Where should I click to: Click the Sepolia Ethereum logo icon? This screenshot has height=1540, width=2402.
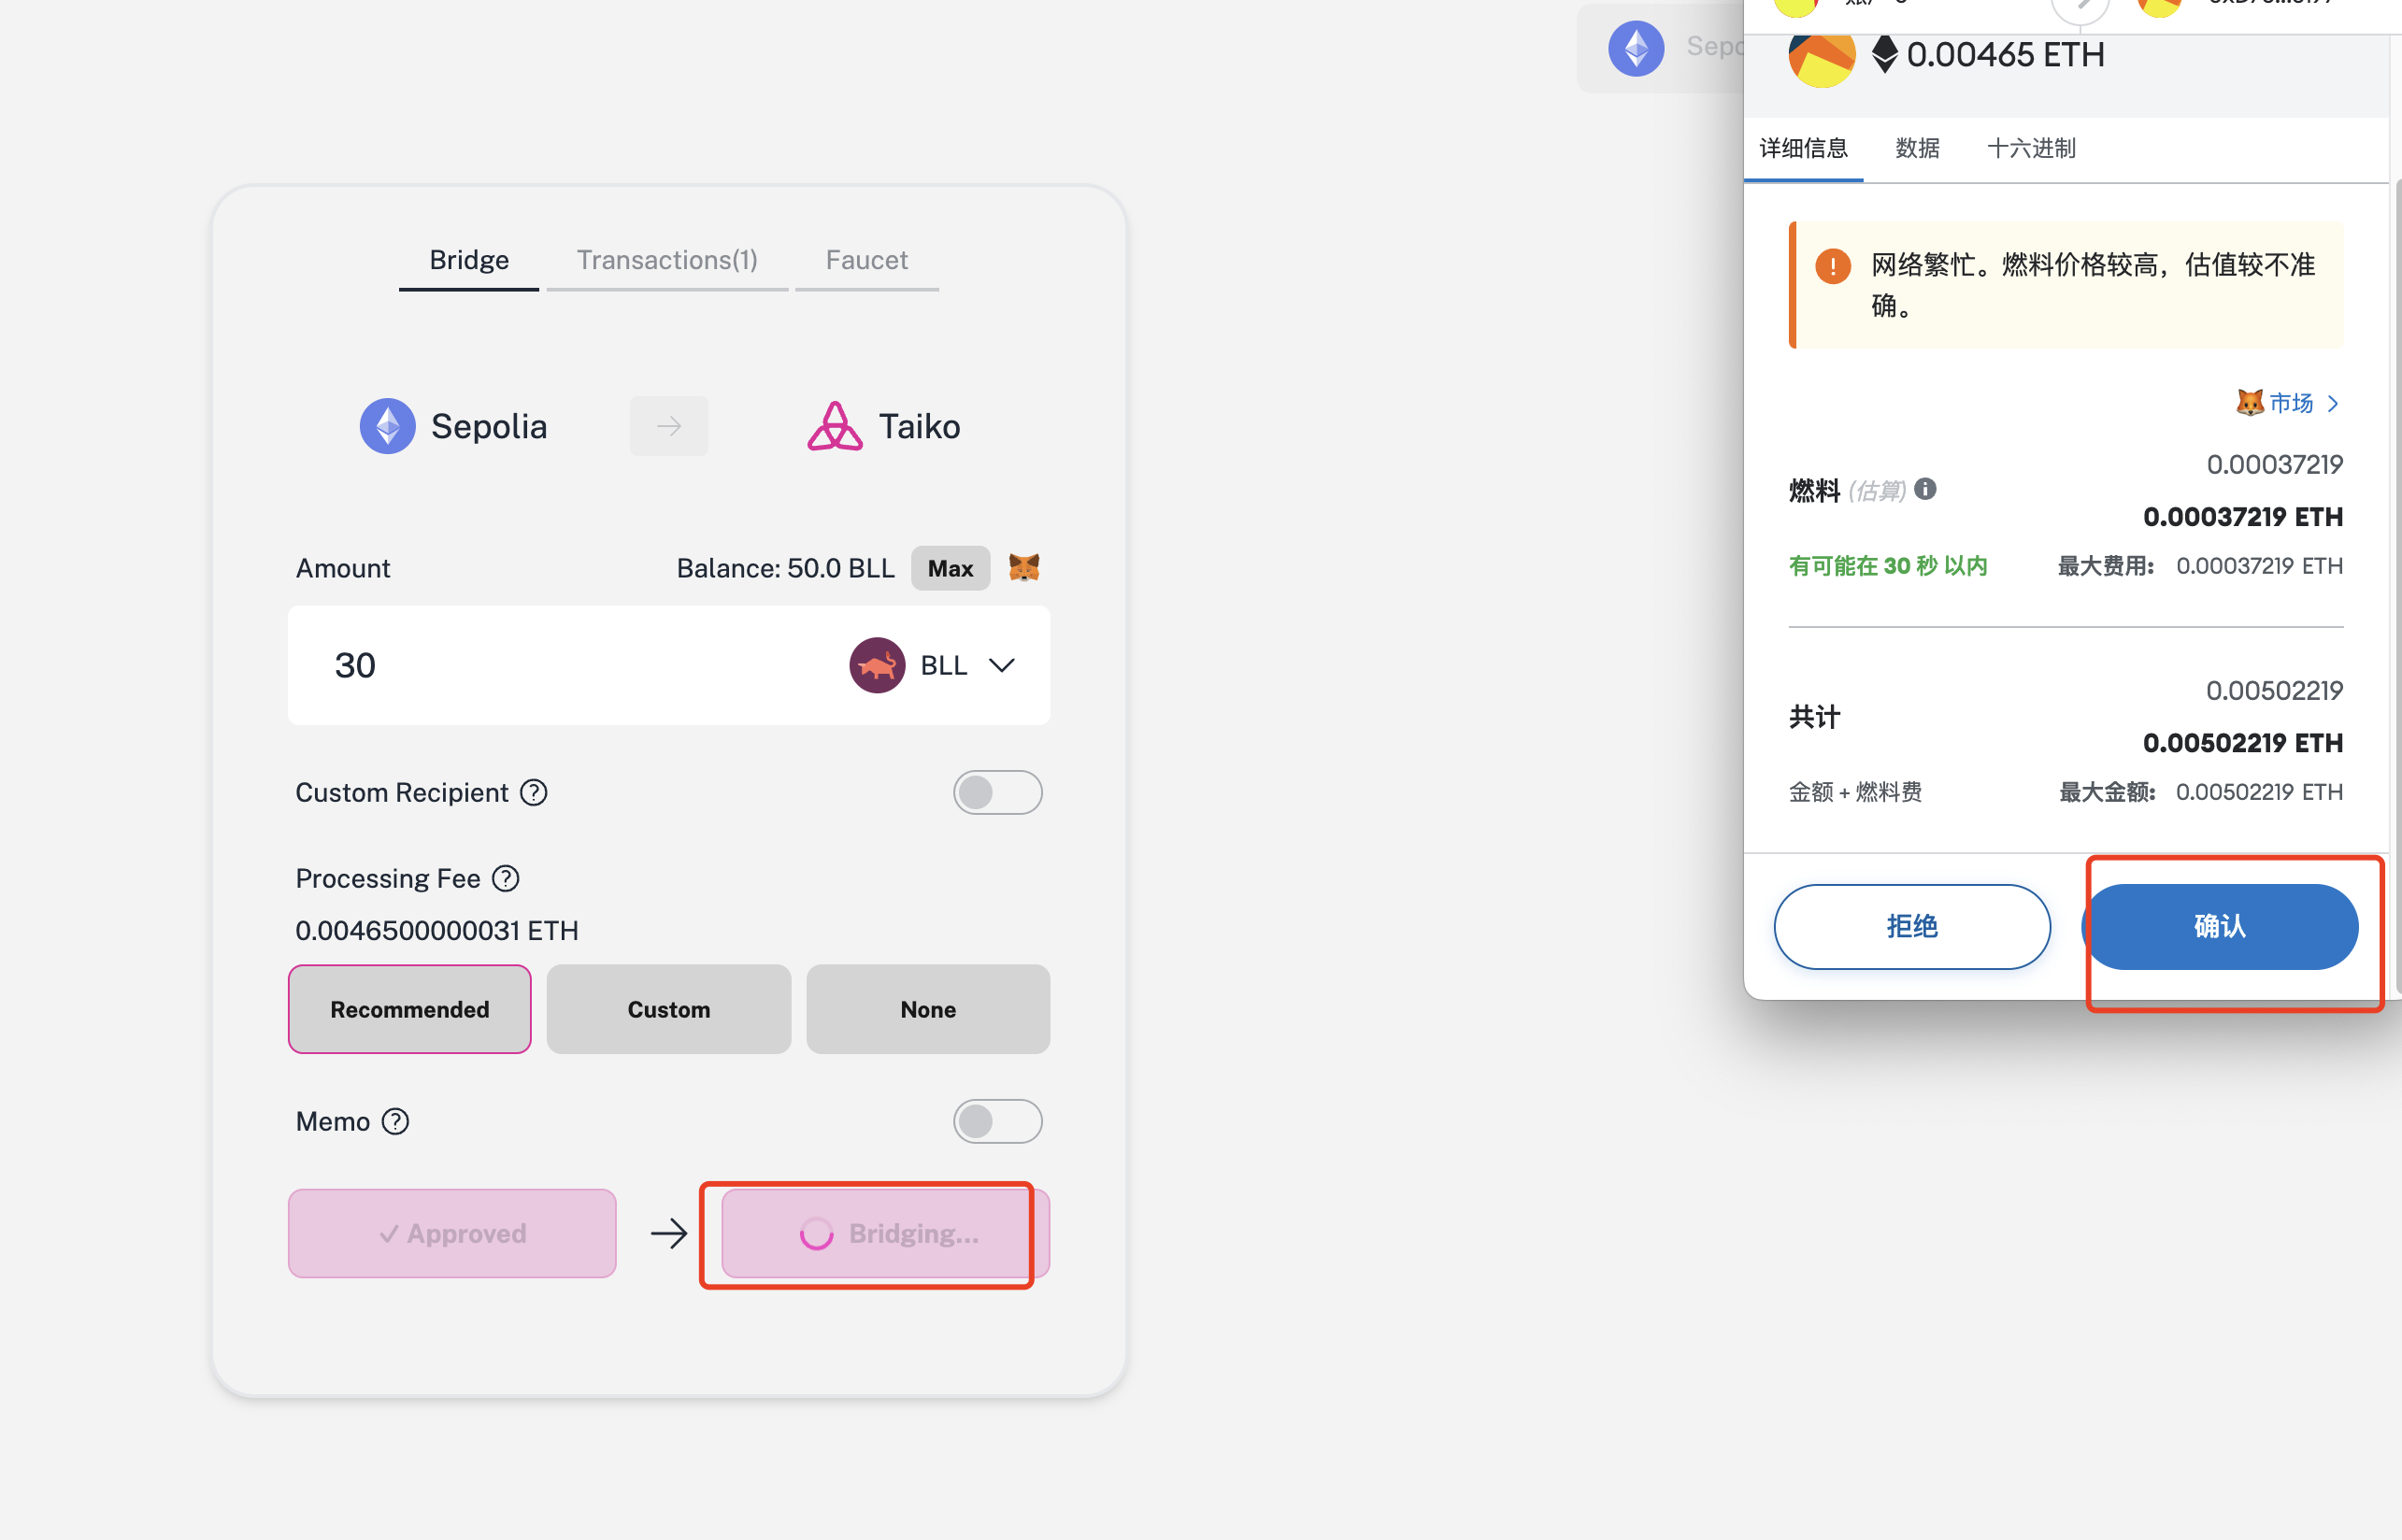tap(388, 427)
